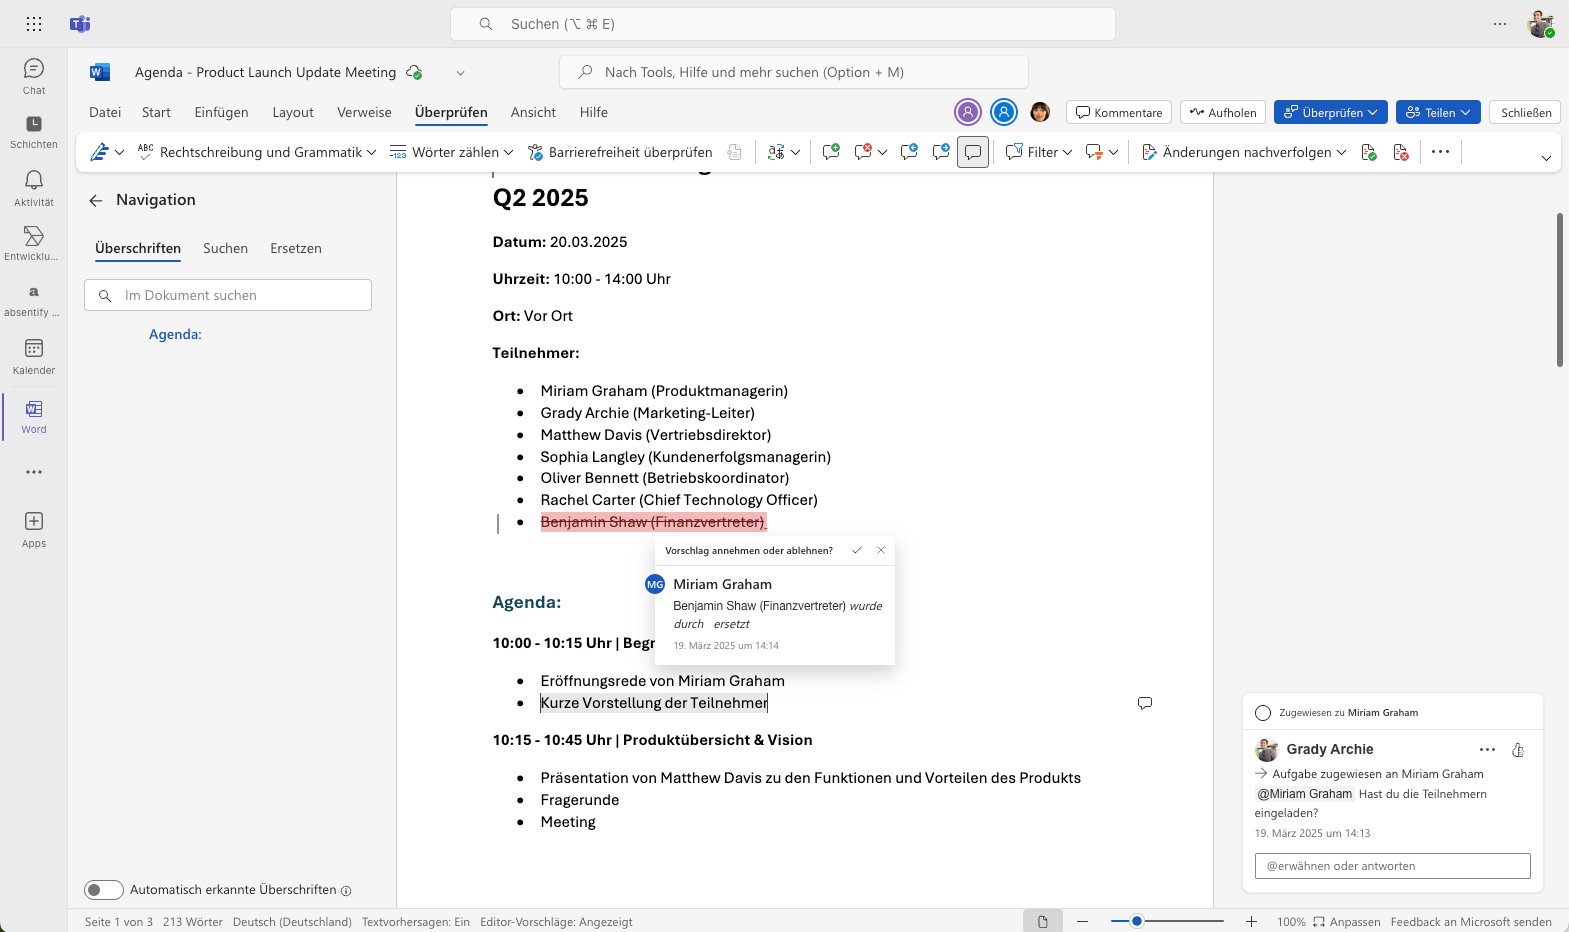Click accept change icon in ribbon
Viewport: 1569px width, 932px height.
click(1369, 152)
